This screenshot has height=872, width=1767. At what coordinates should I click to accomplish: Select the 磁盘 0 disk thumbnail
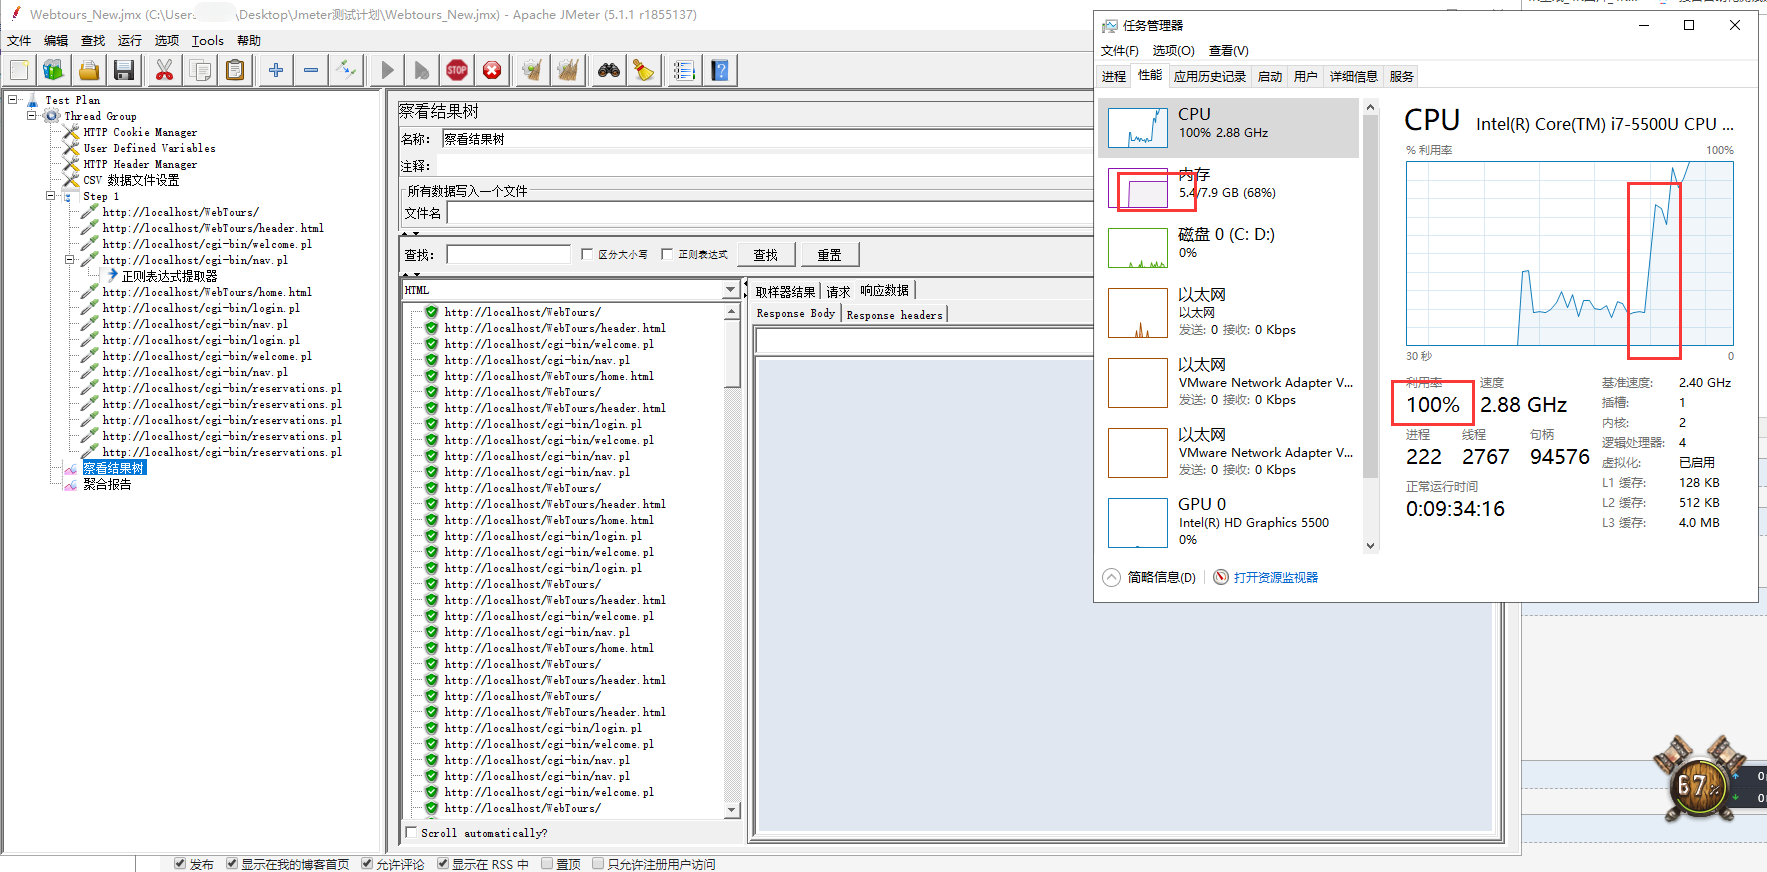tap(1138, 248)
